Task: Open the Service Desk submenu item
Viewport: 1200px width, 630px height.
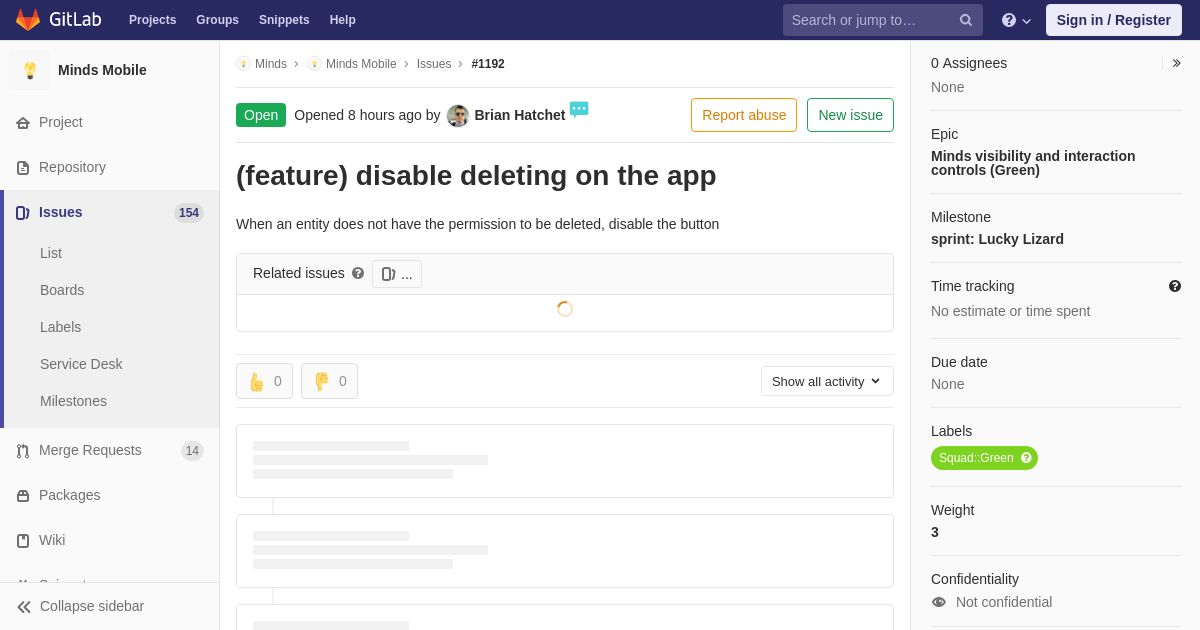Action: 81,364
